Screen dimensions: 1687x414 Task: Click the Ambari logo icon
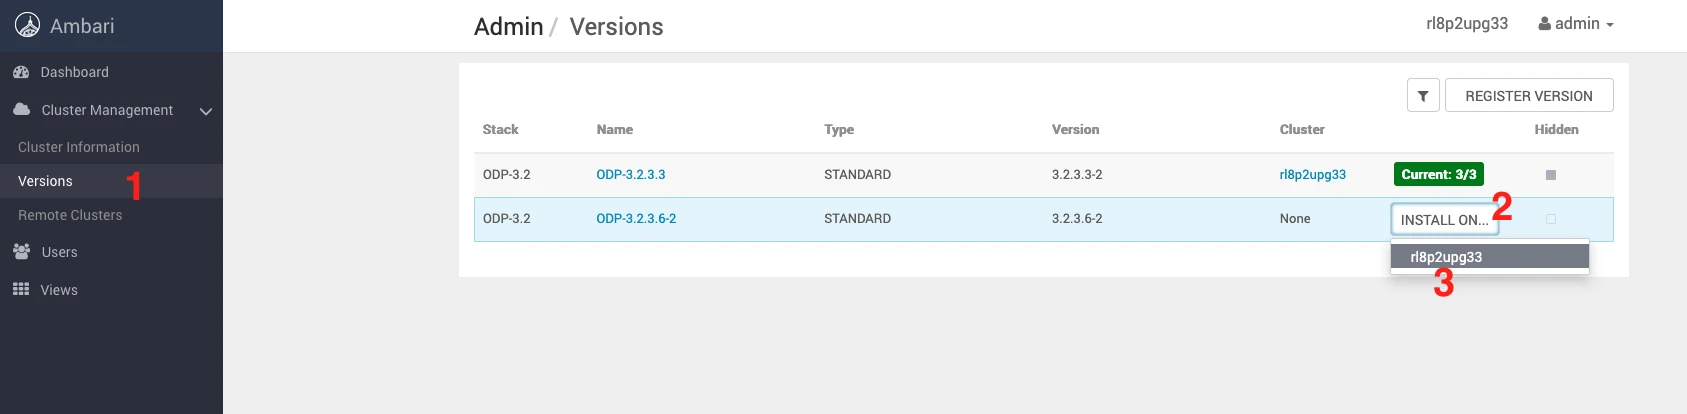(27, 26)
